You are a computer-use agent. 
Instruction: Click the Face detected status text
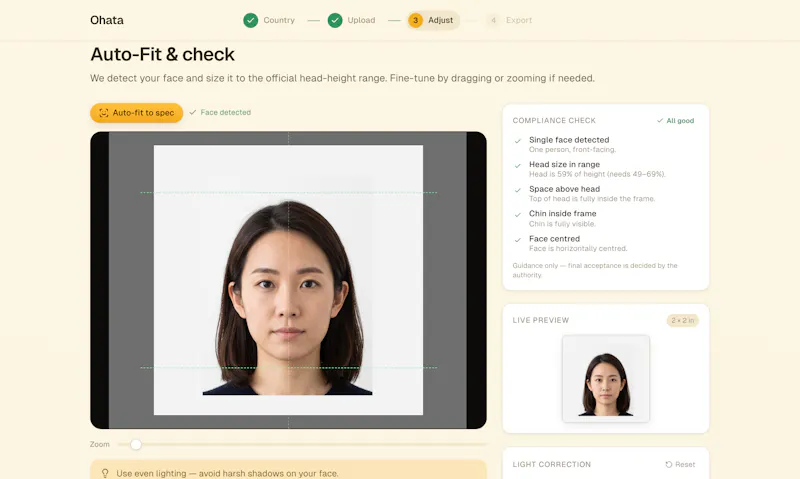tap(226, 112)
